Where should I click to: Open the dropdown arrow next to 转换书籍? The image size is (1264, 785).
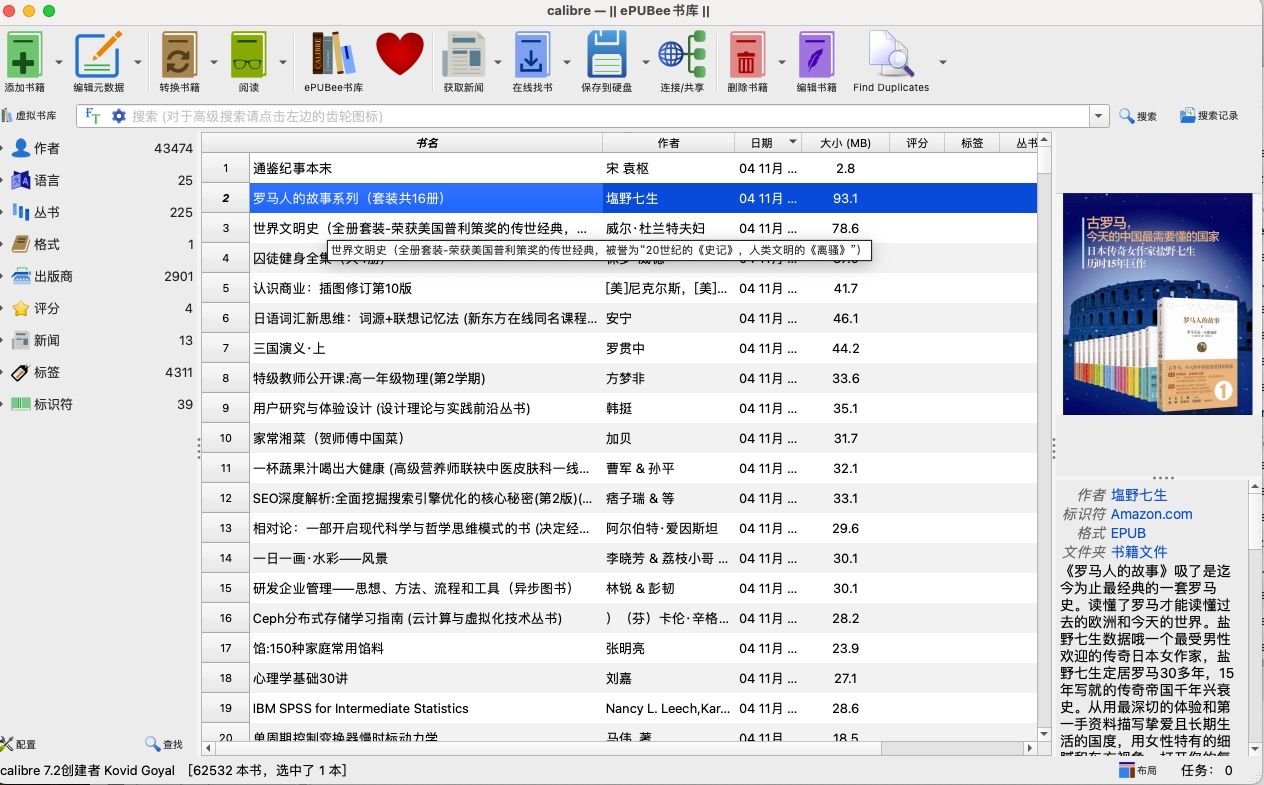(214, 62)
